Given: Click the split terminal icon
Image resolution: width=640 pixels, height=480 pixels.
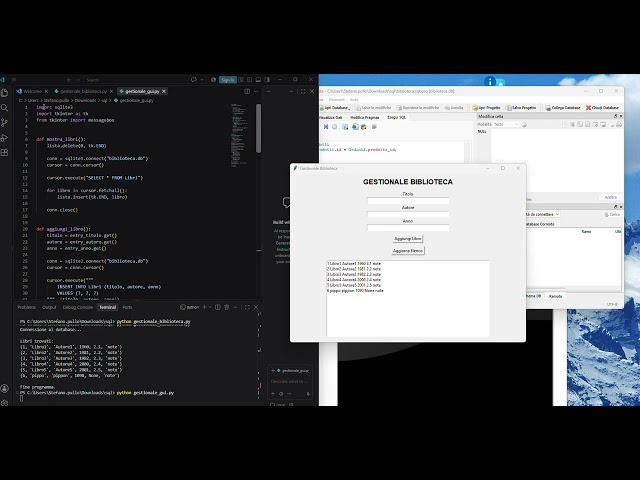Looking at the screenshot, I should 218,307.
